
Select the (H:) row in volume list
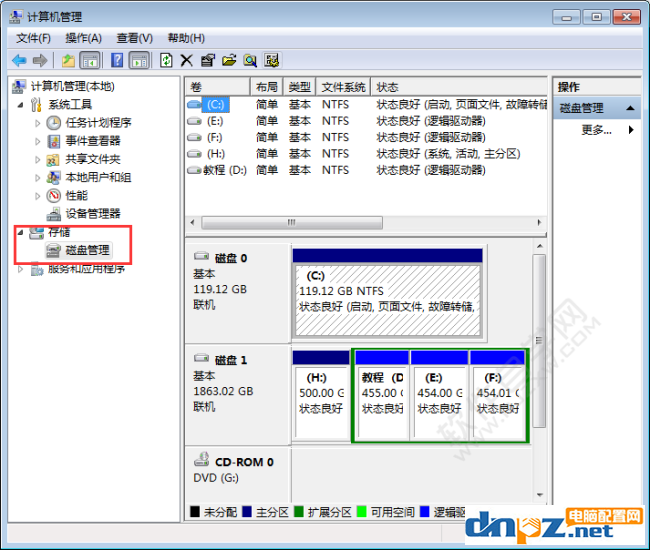[366, 154]
